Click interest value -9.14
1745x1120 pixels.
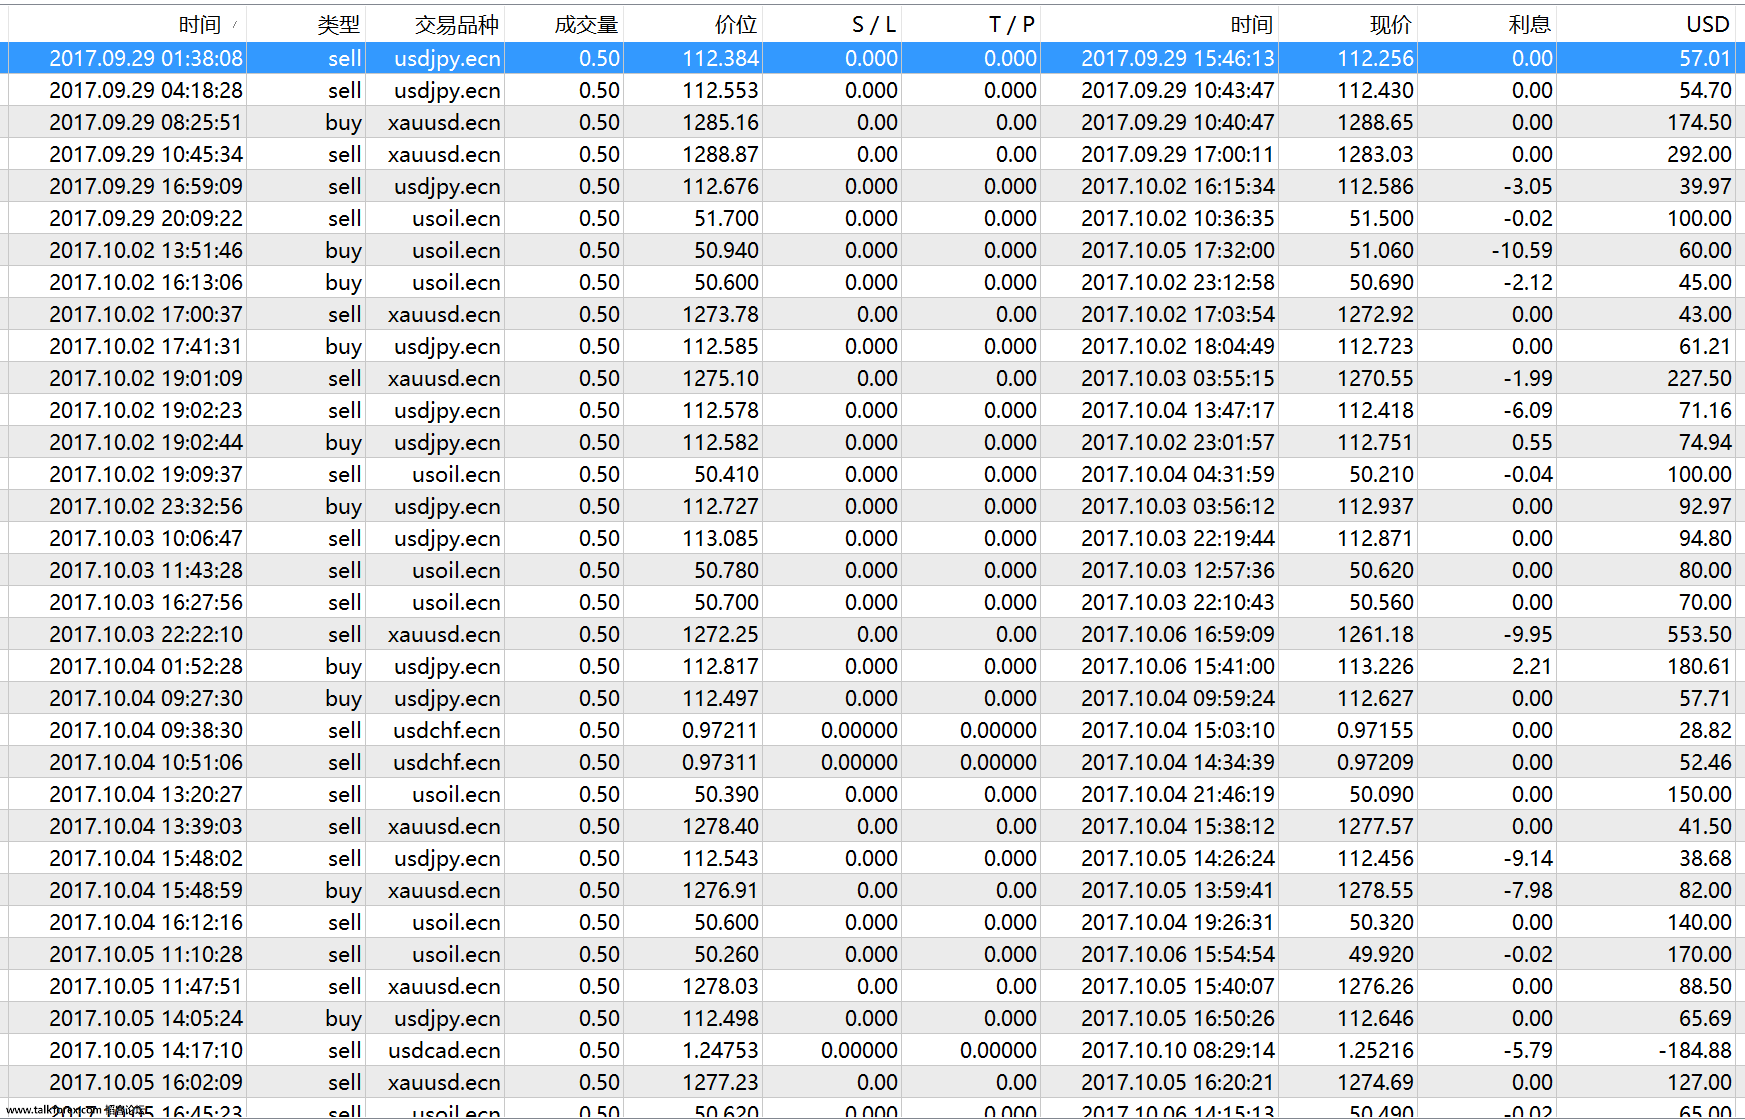(x=1528, y=858)
